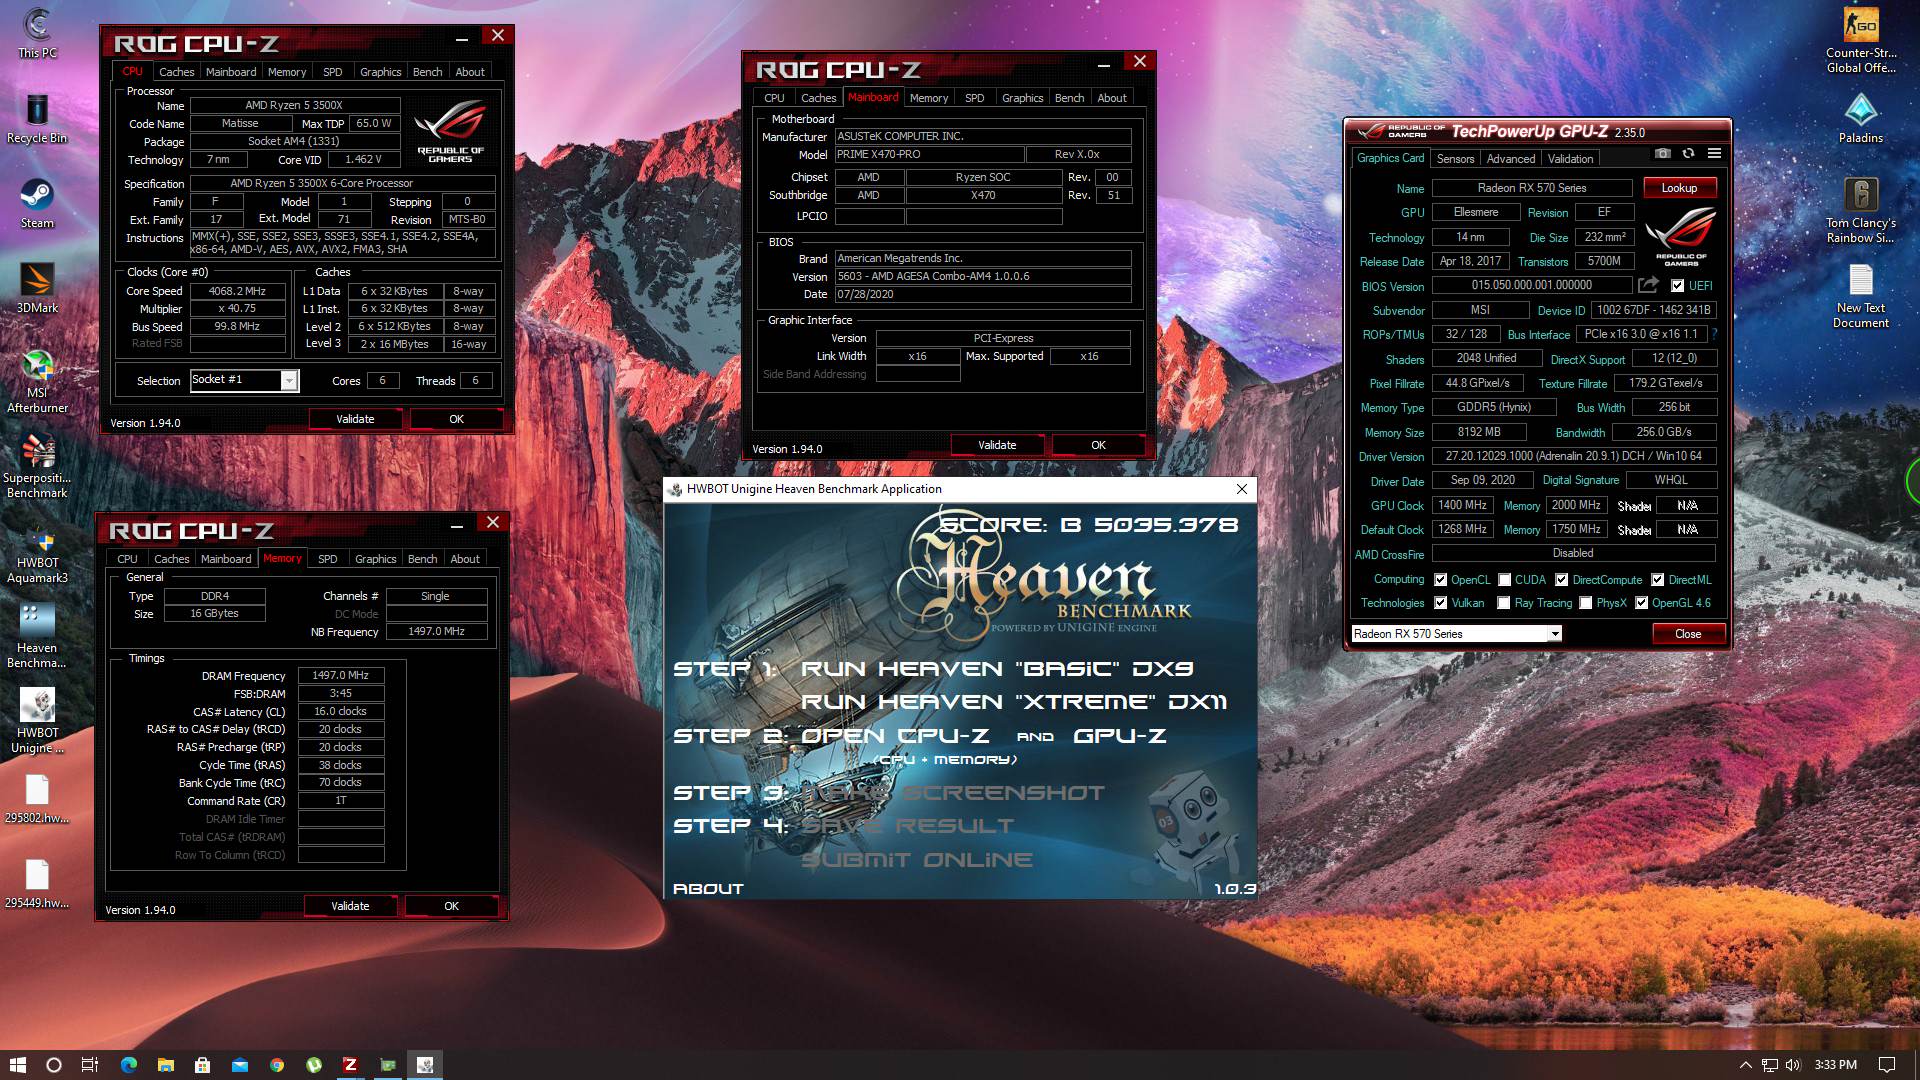Switch to Sensors tab in GPU-Z
1920x1080 pixels.
(1455, 159)
